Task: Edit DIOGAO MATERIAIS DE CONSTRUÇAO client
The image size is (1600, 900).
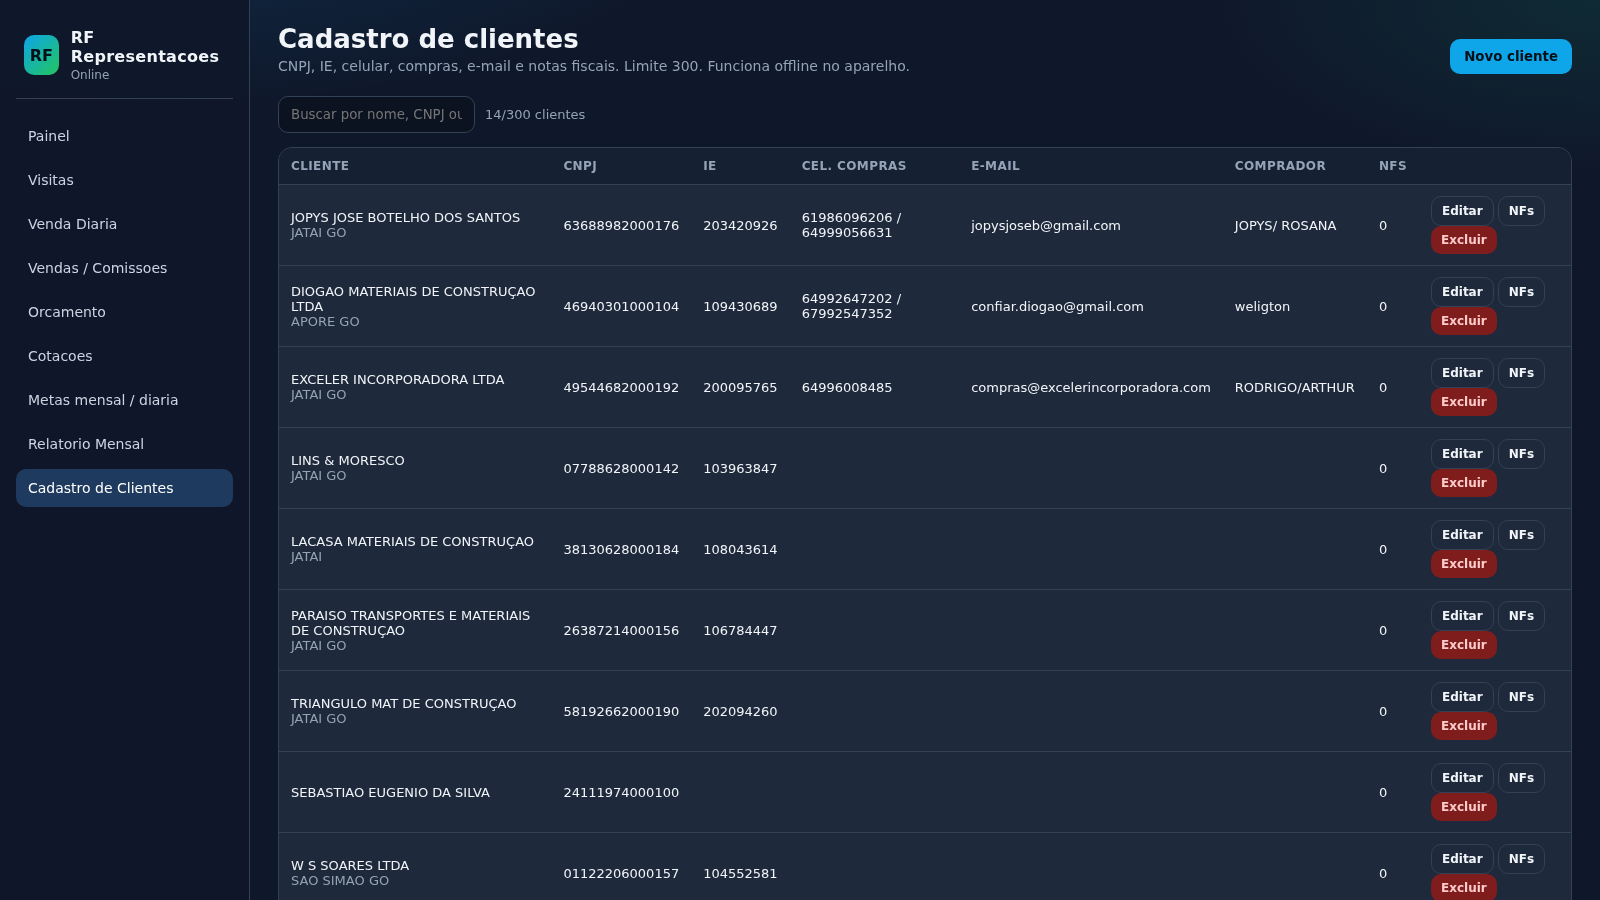Action: [1462, 292]
